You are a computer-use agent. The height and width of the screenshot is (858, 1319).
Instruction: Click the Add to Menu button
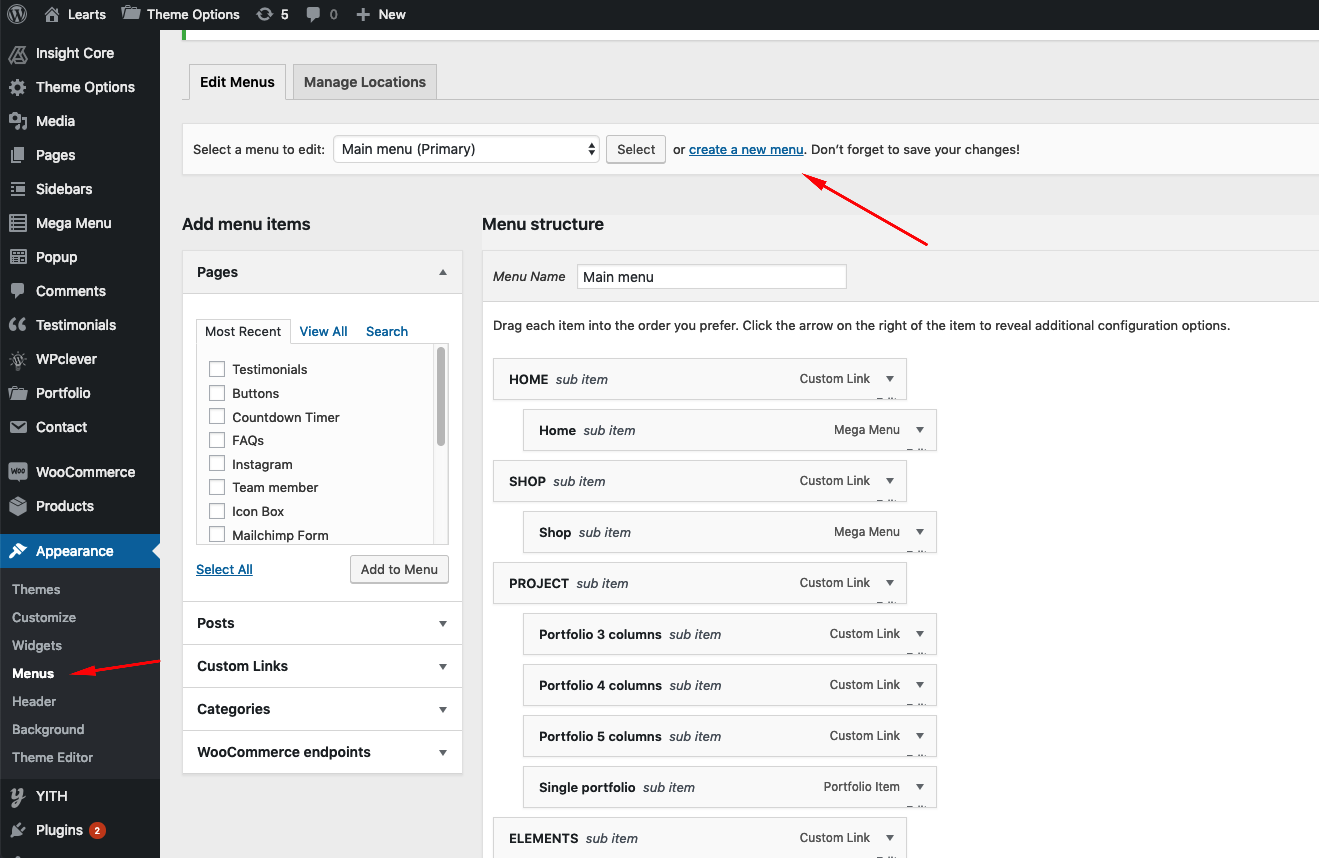click(399, 569)
